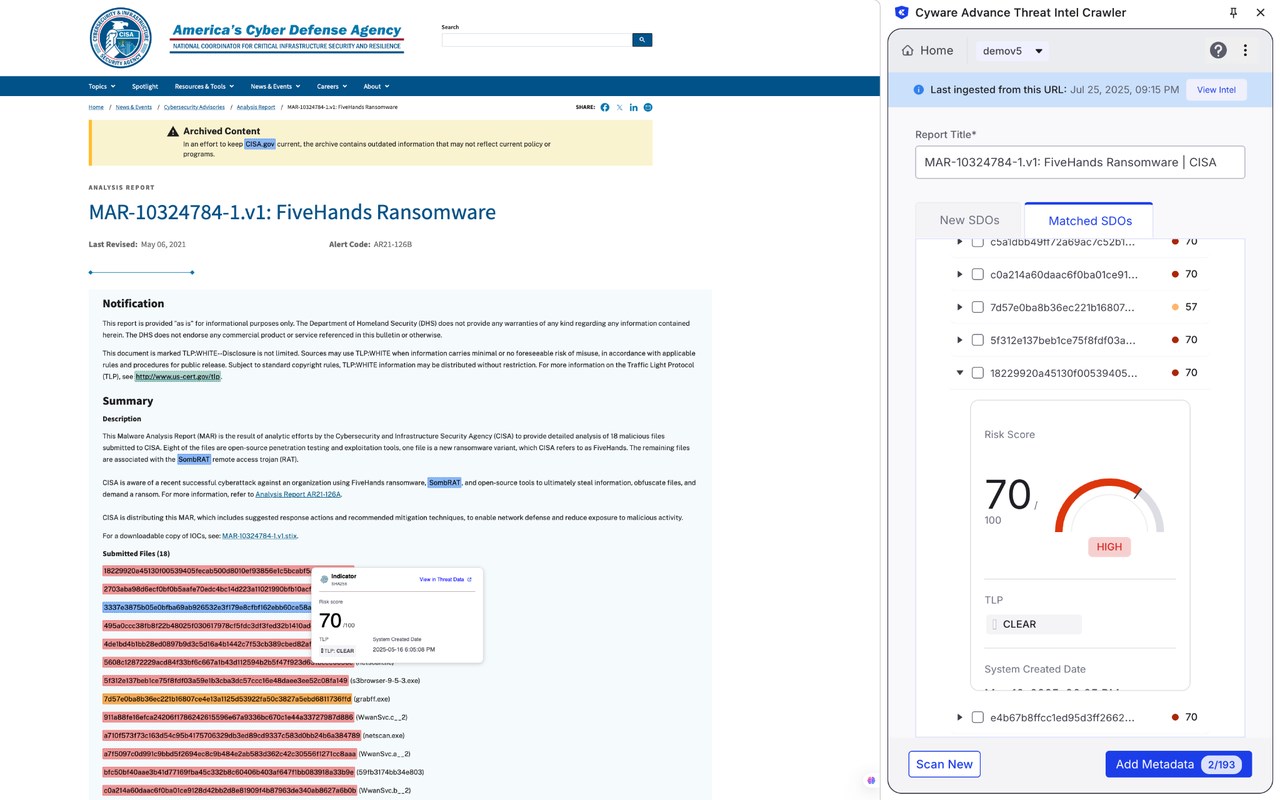Click the page hash beside (netscan.exe)
Viewport: 1280px width, 800px height.
231,736
